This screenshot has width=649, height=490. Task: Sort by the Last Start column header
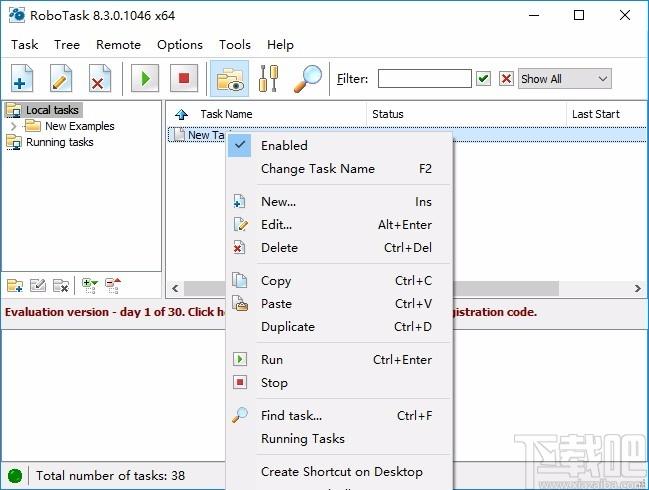pyautogui.click(x=596, y=114)
